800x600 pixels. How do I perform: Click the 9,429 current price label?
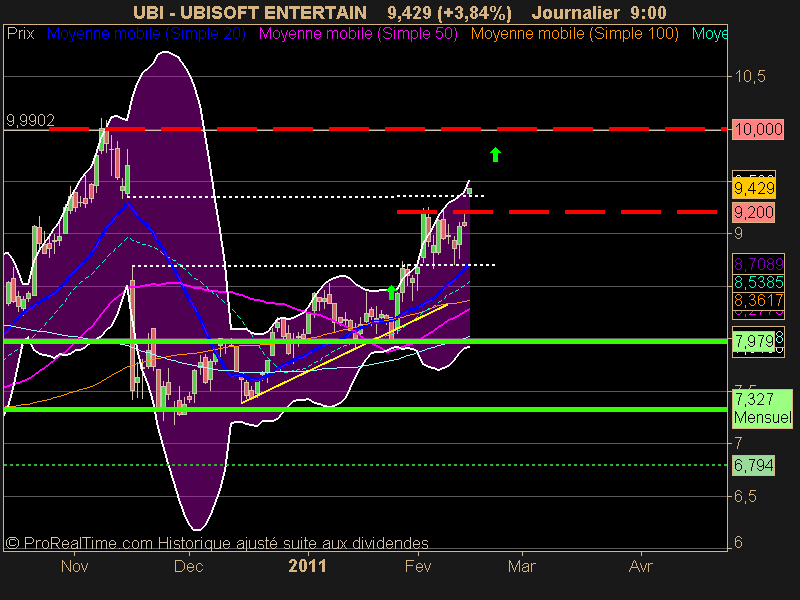(x=754, y=188)
